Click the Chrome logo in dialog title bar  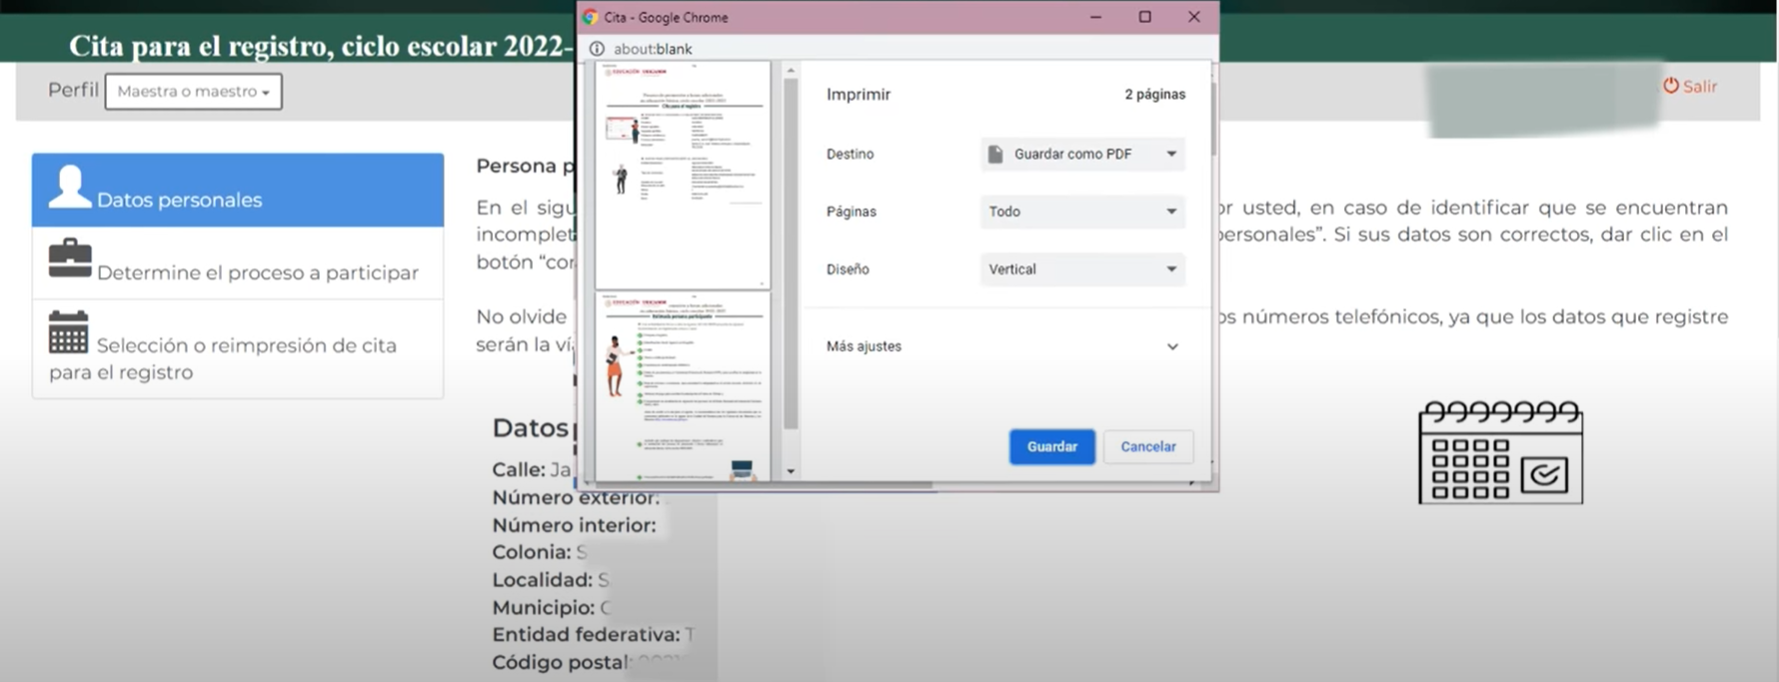pyautogui.click(x=591, y=17)
